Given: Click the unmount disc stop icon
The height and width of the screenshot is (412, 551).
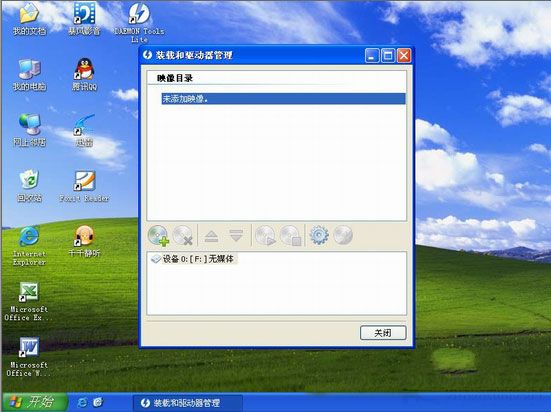Looking at the screenshot, I should pos(291,235).
